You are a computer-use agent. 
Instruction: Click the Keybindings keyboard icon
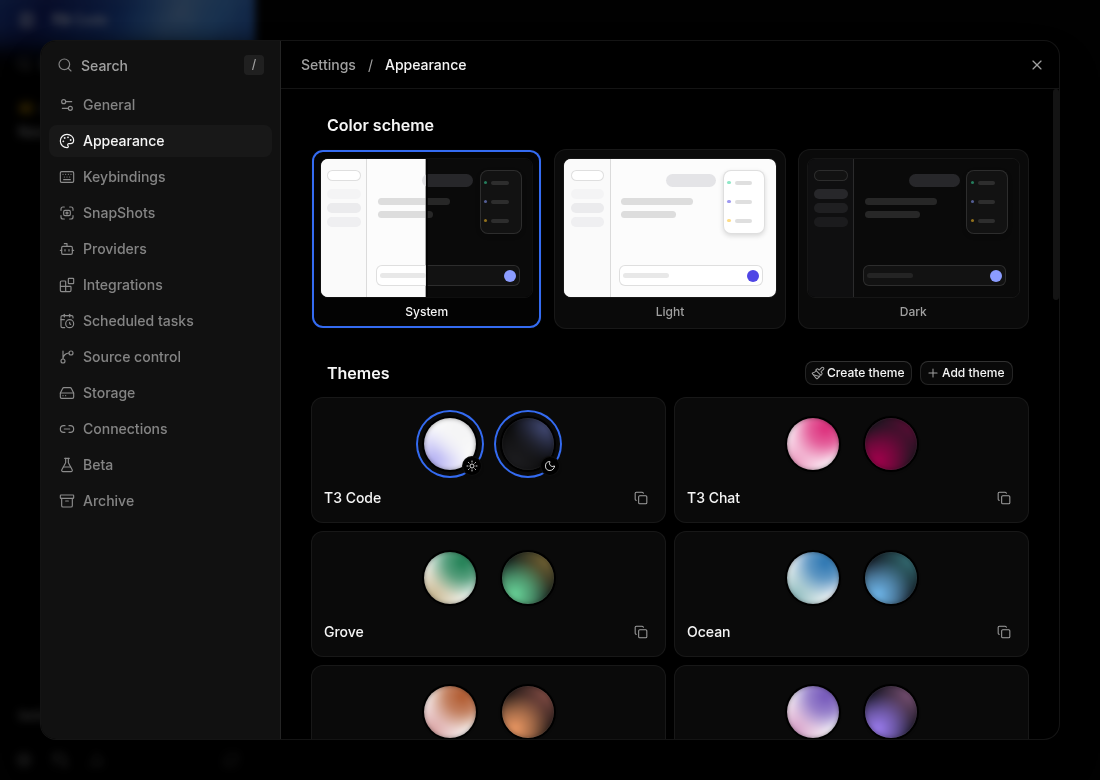pyautogui.click(x=67, y=177)
